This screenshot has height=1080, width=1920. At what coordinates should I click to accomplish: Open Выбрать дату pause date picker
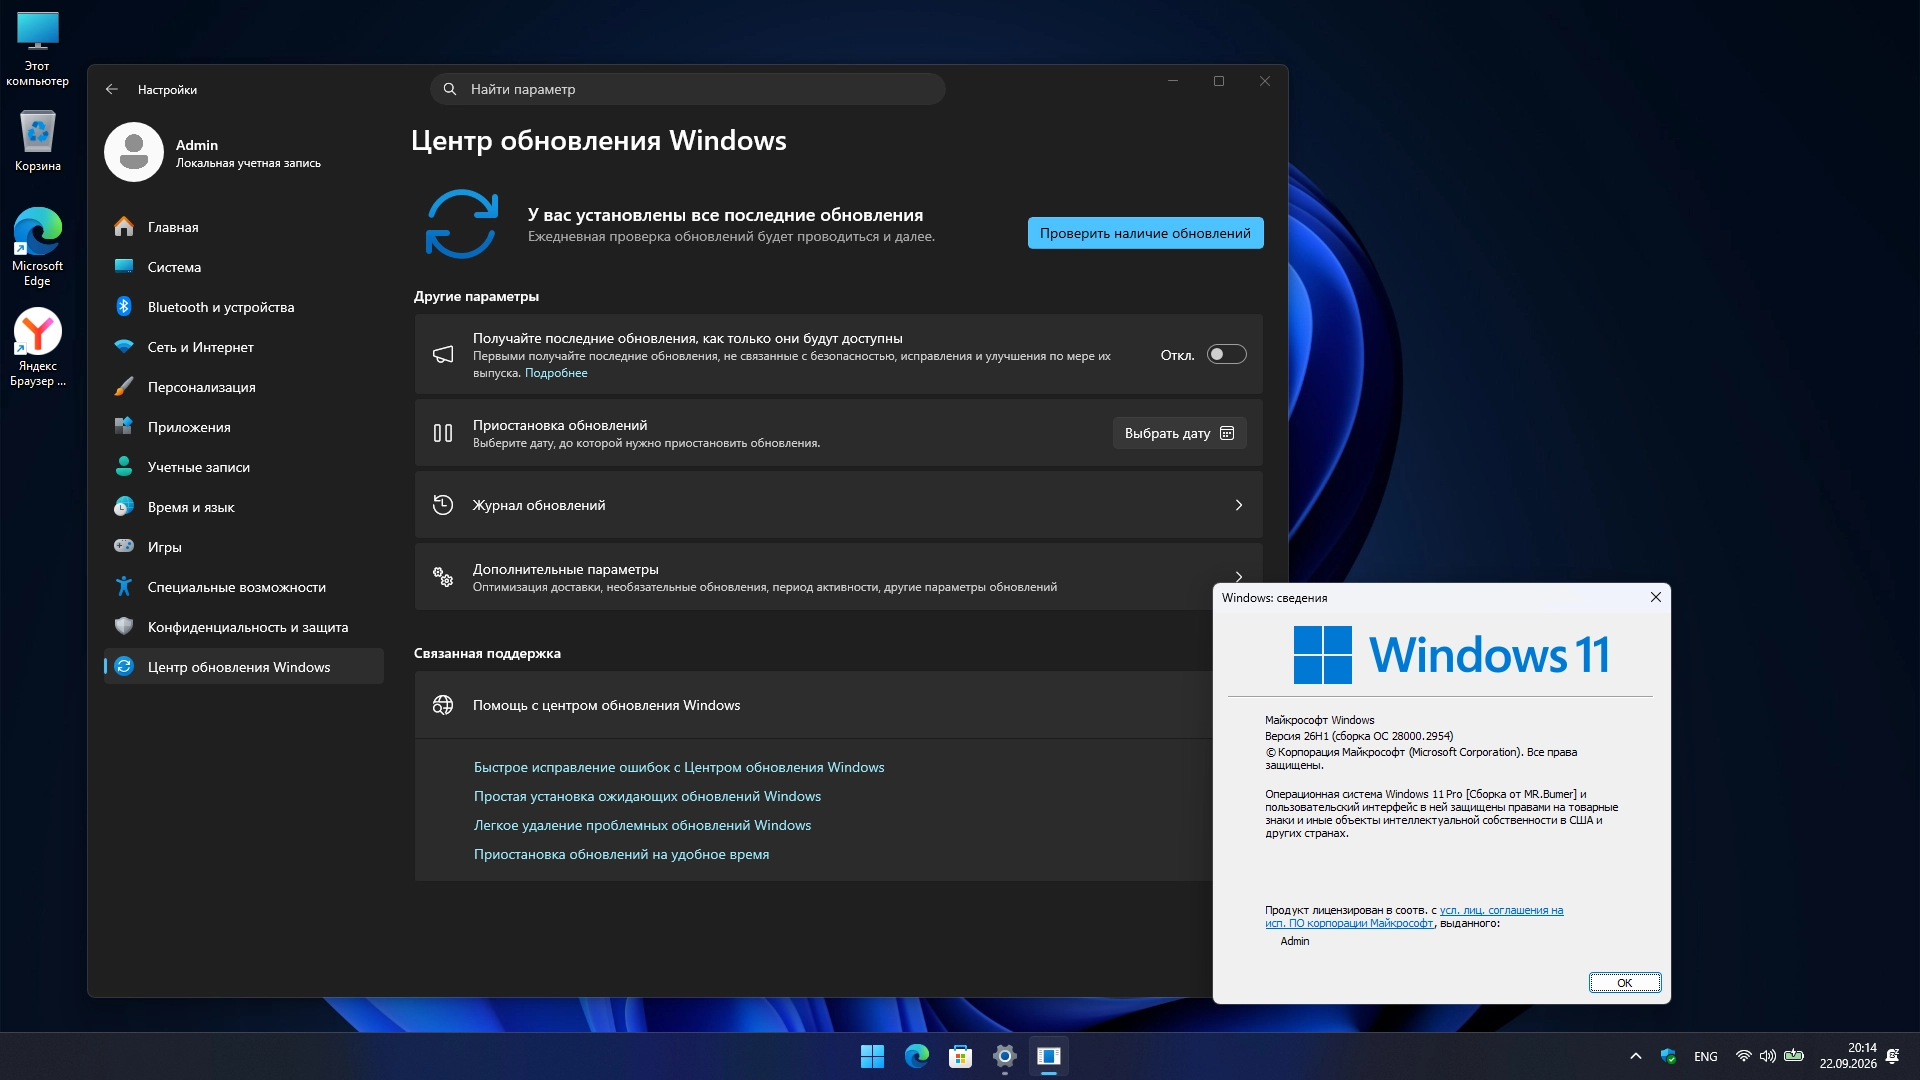pos(1179,433)
